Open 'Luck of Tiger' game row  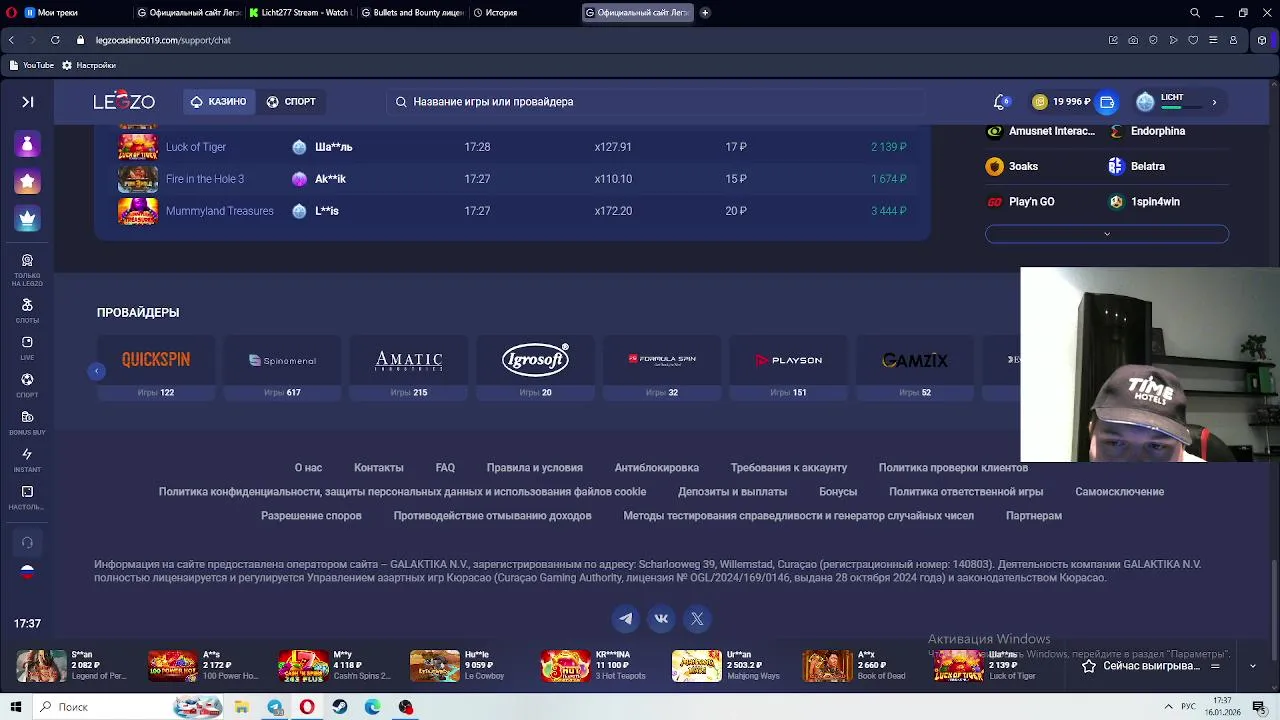coord(512,147)
